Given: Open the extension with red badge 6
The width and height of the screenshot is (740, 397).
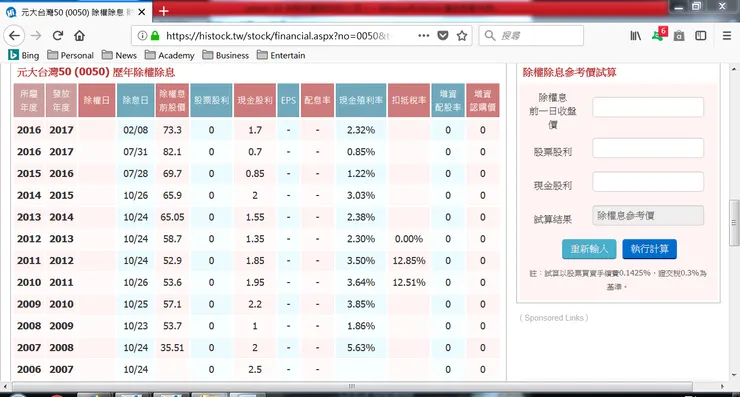Looking at the screenshot, I should click(659, 34).
